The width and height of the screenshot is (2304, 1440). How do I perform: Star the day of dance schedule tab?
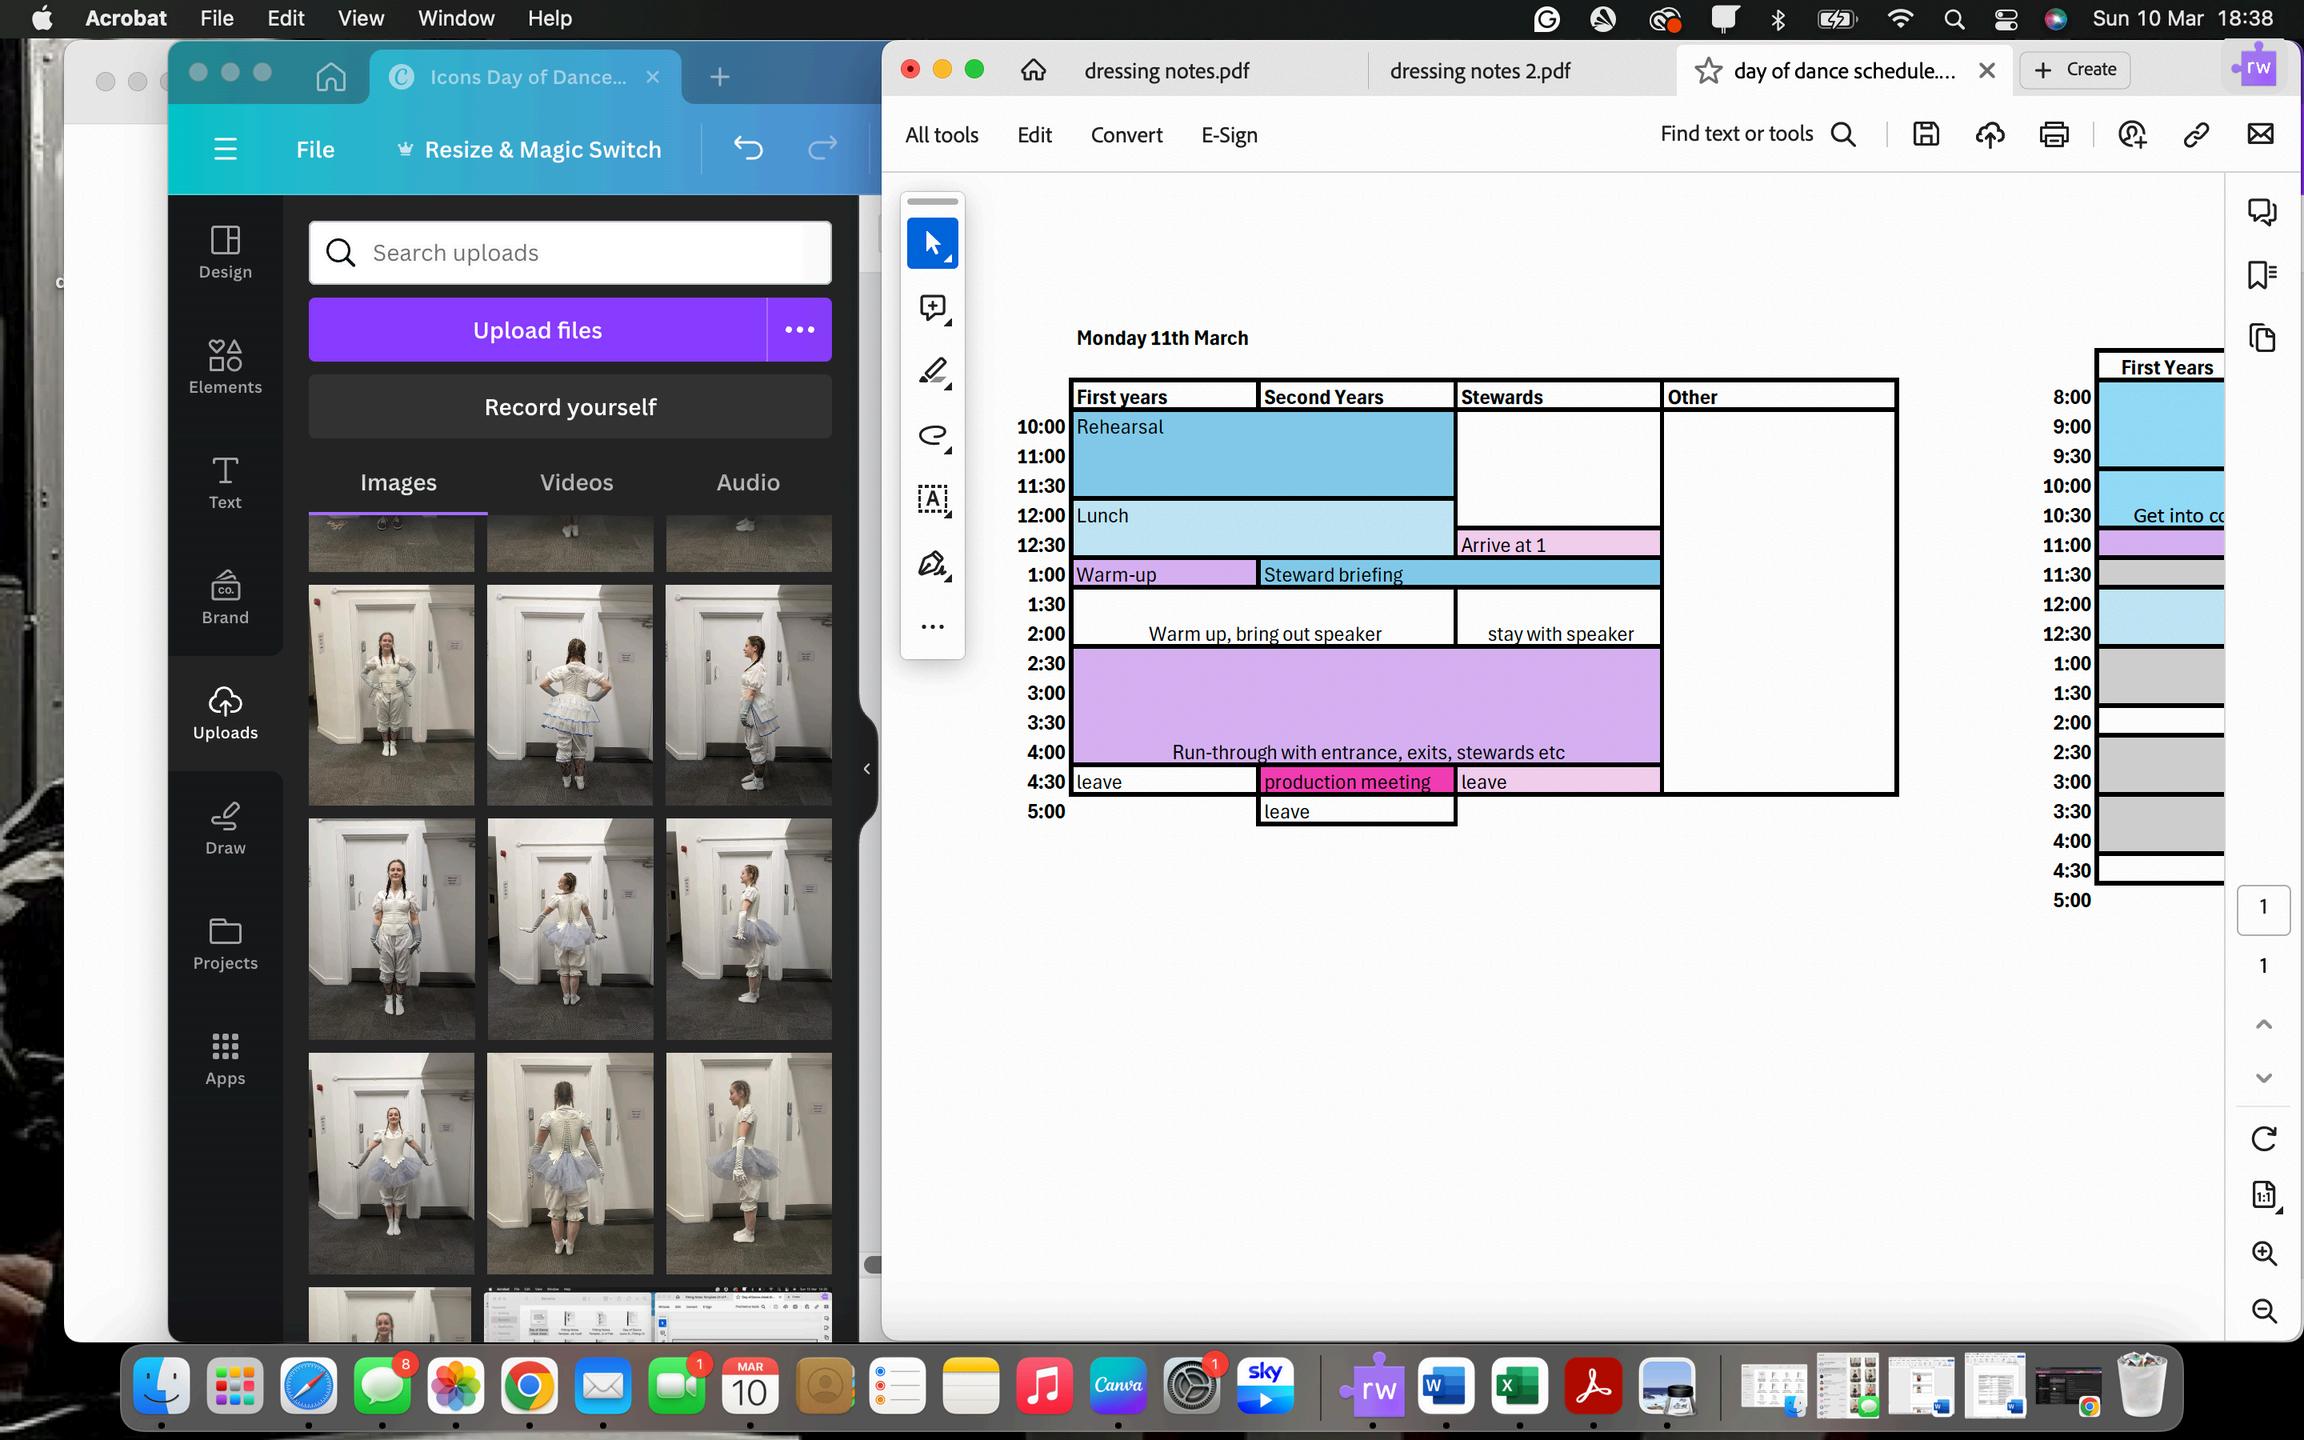pyautogui.click(x=1708, y=71)
